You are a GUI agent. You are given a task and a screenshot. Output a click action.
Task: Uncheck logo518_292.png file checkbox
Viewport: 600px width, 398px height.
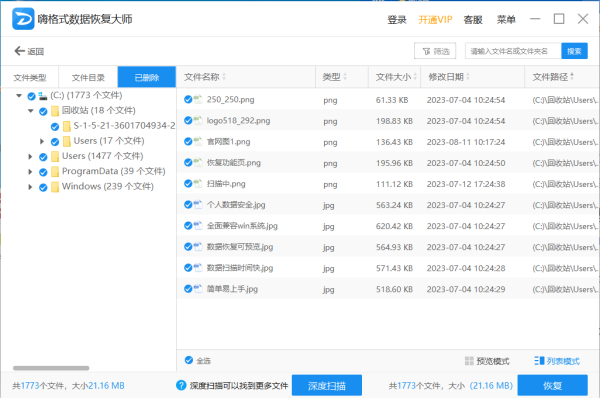tap(188, 121)
